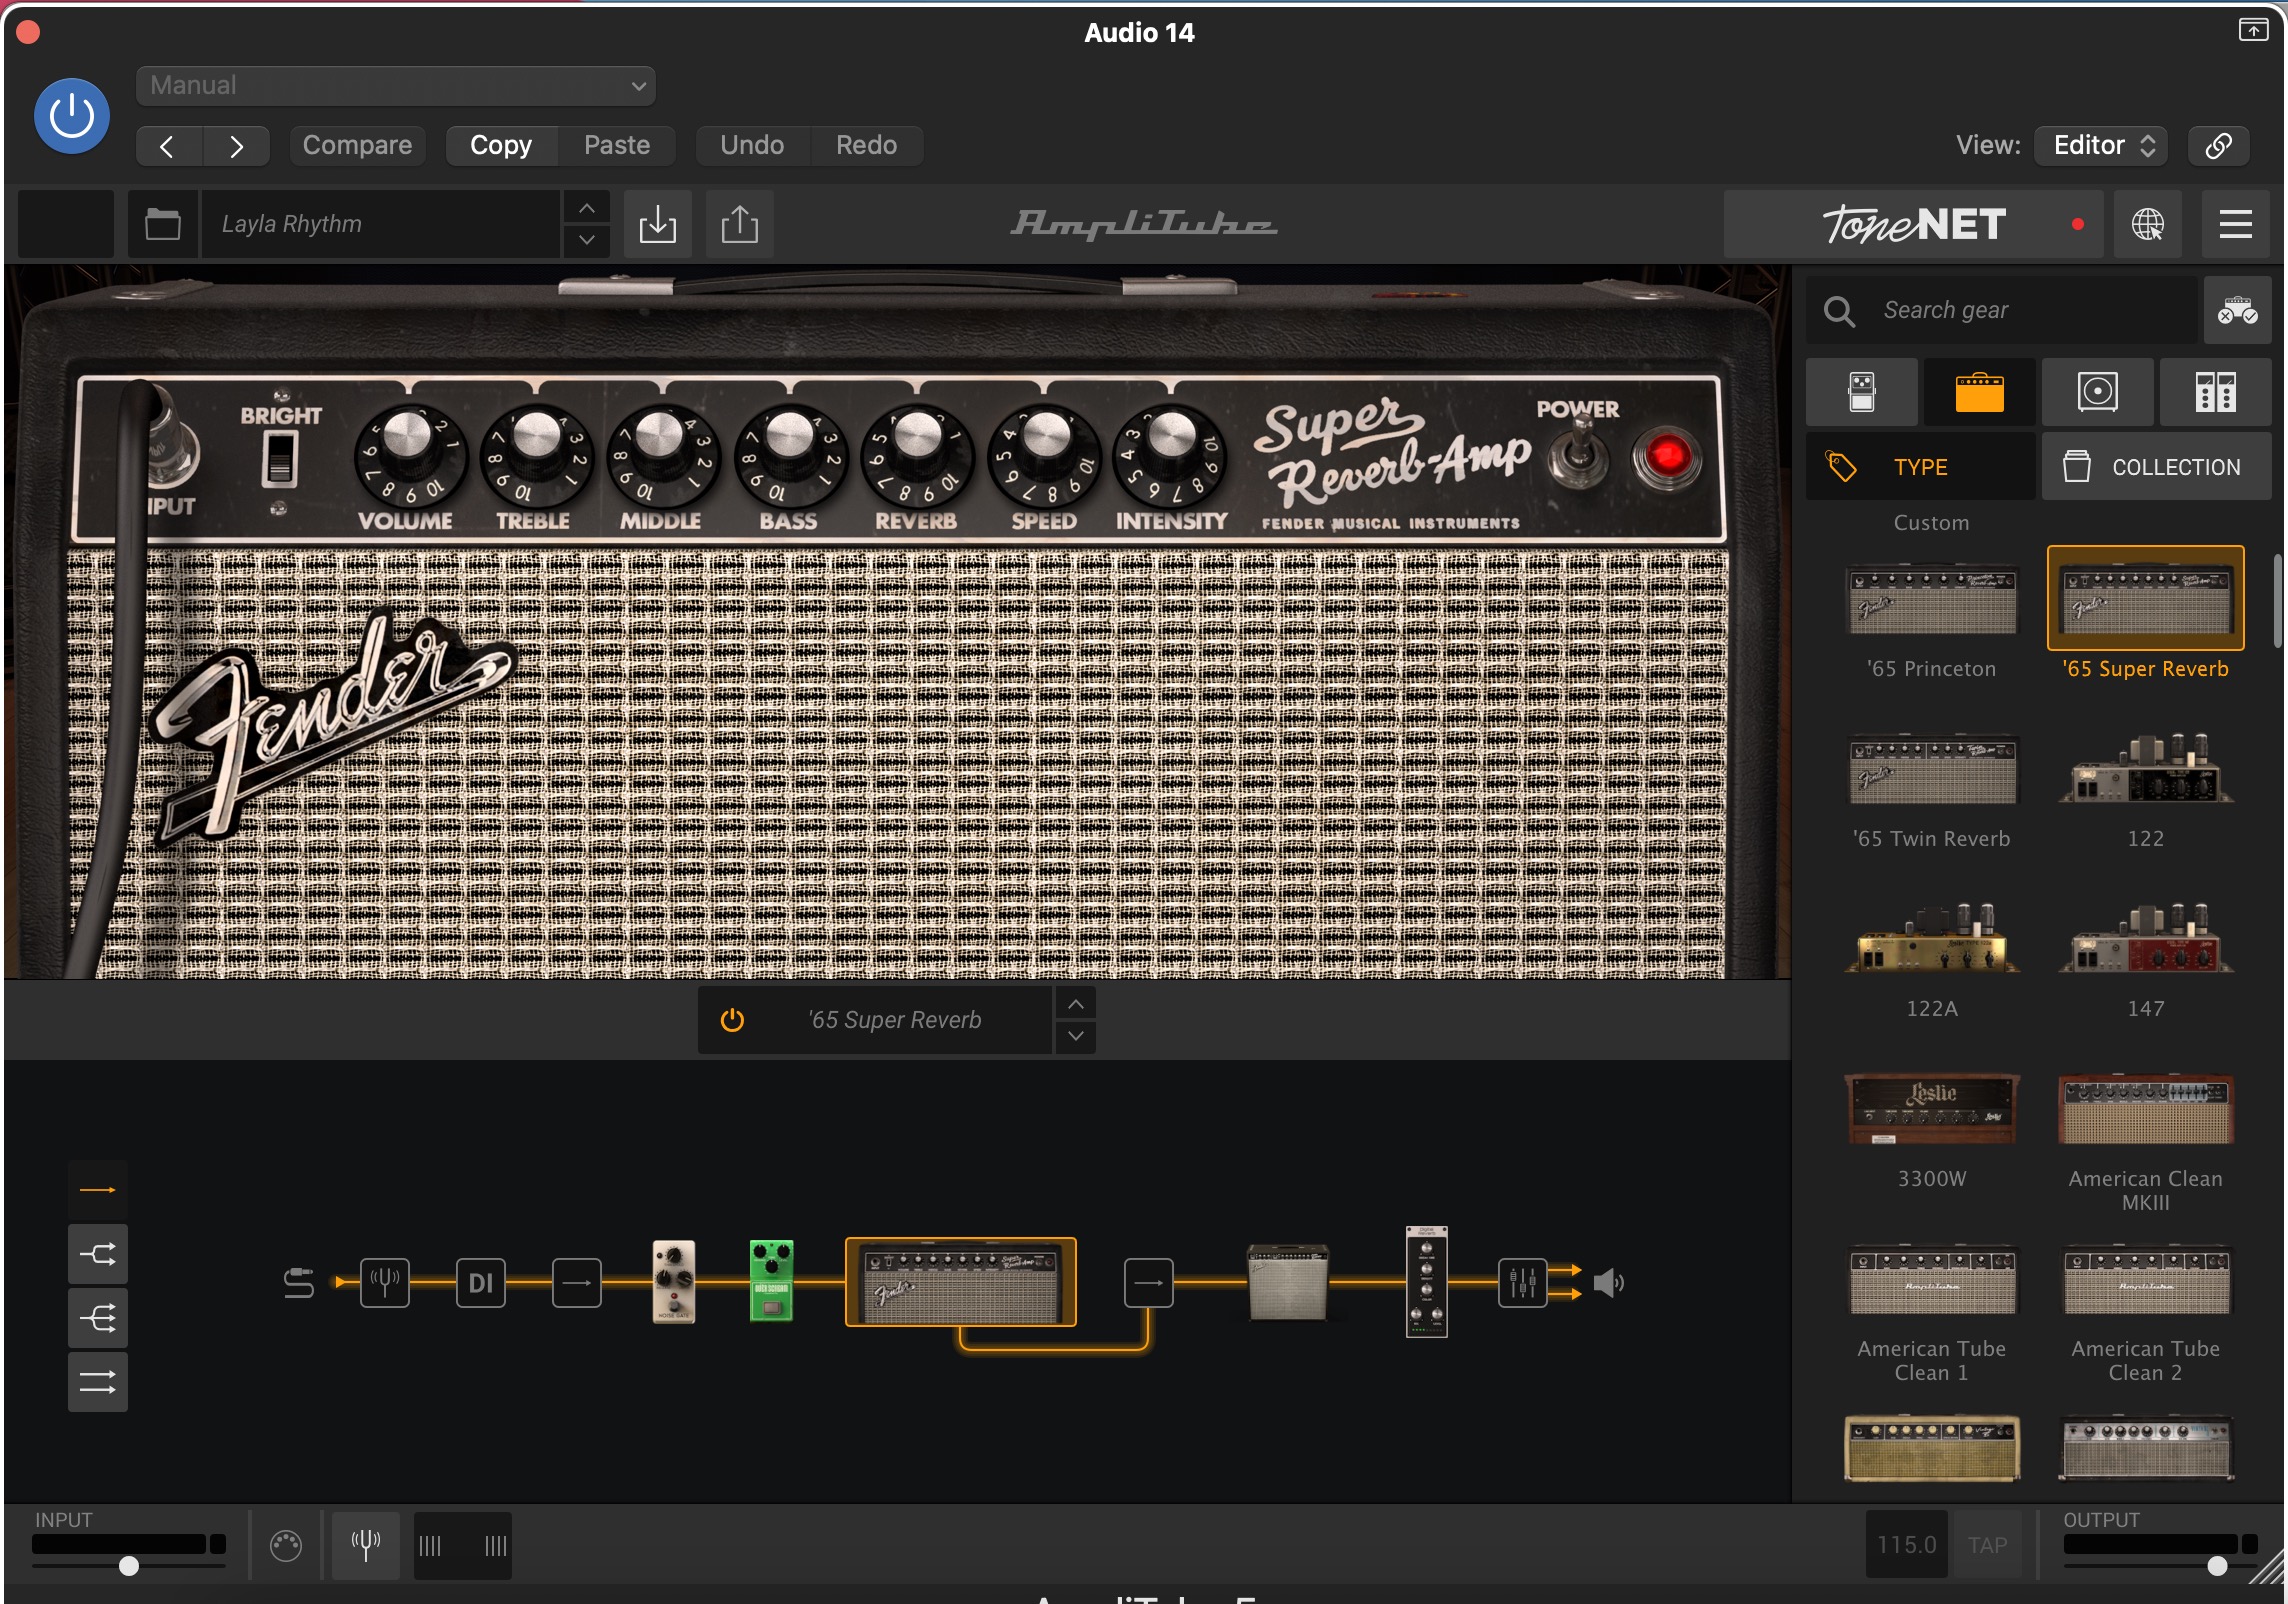This screenshot has width=2288, height=1604.
Task: Choose the 147 amp model
Action: 2146,940
